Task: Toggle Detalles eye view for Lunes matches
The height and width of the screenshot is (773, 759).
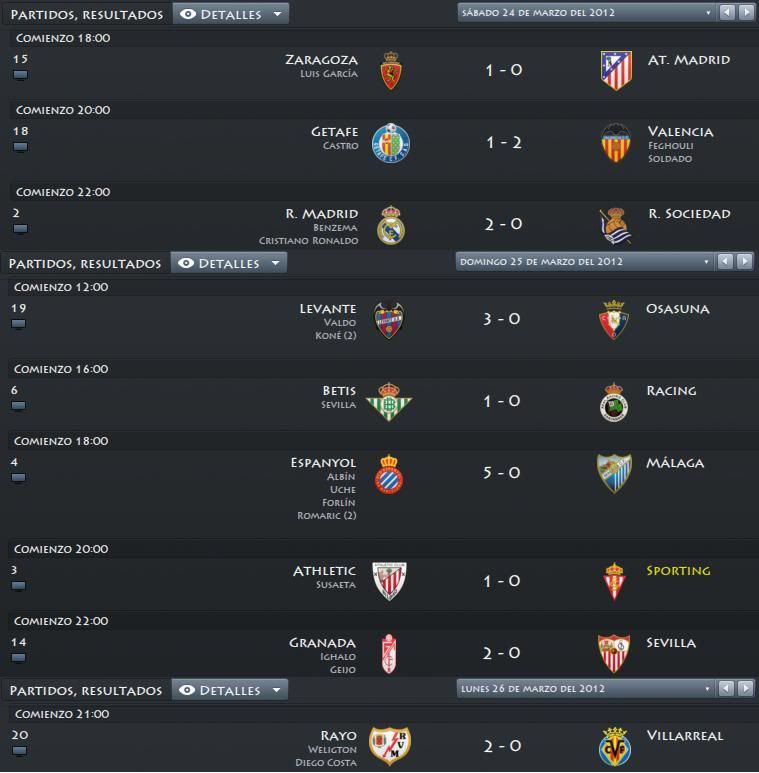Action: [x=230, y=690]
